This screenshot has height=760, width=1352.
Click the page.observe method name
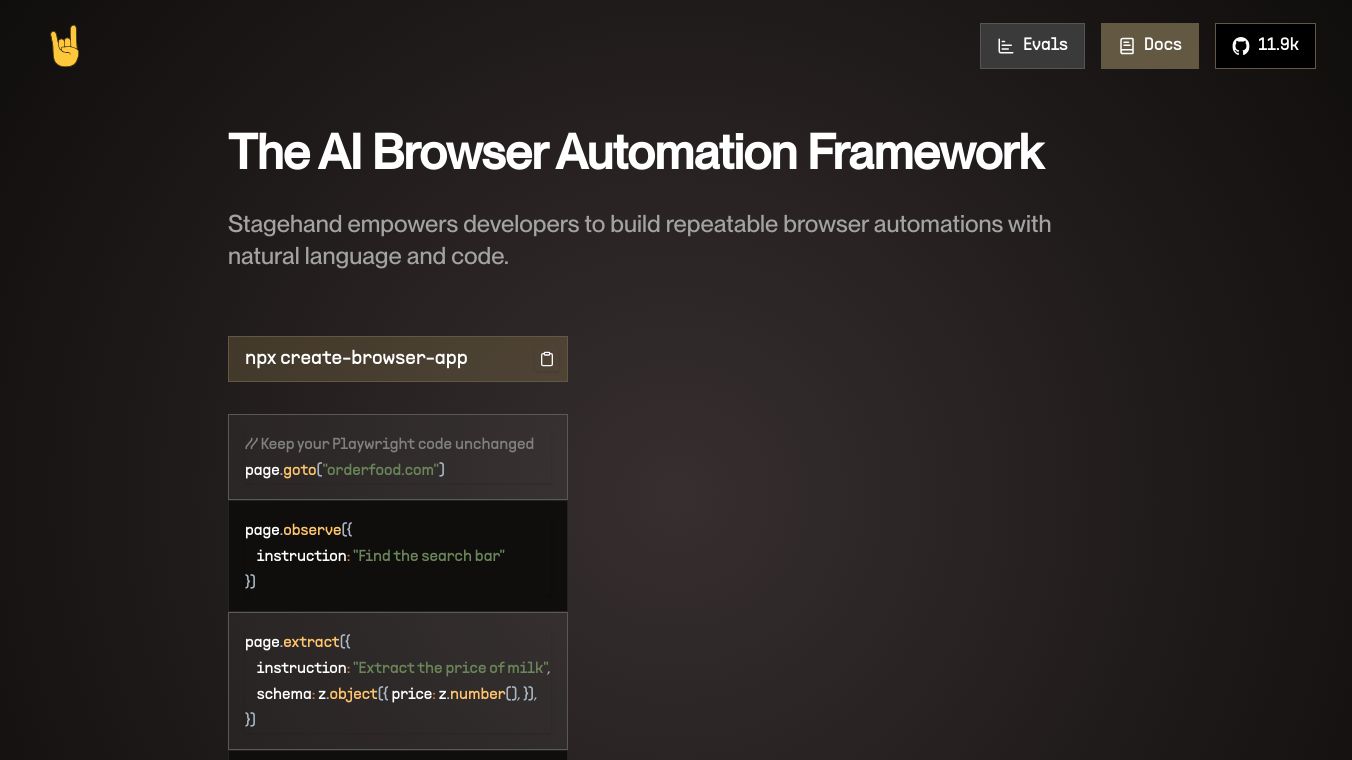click(311, 530)
